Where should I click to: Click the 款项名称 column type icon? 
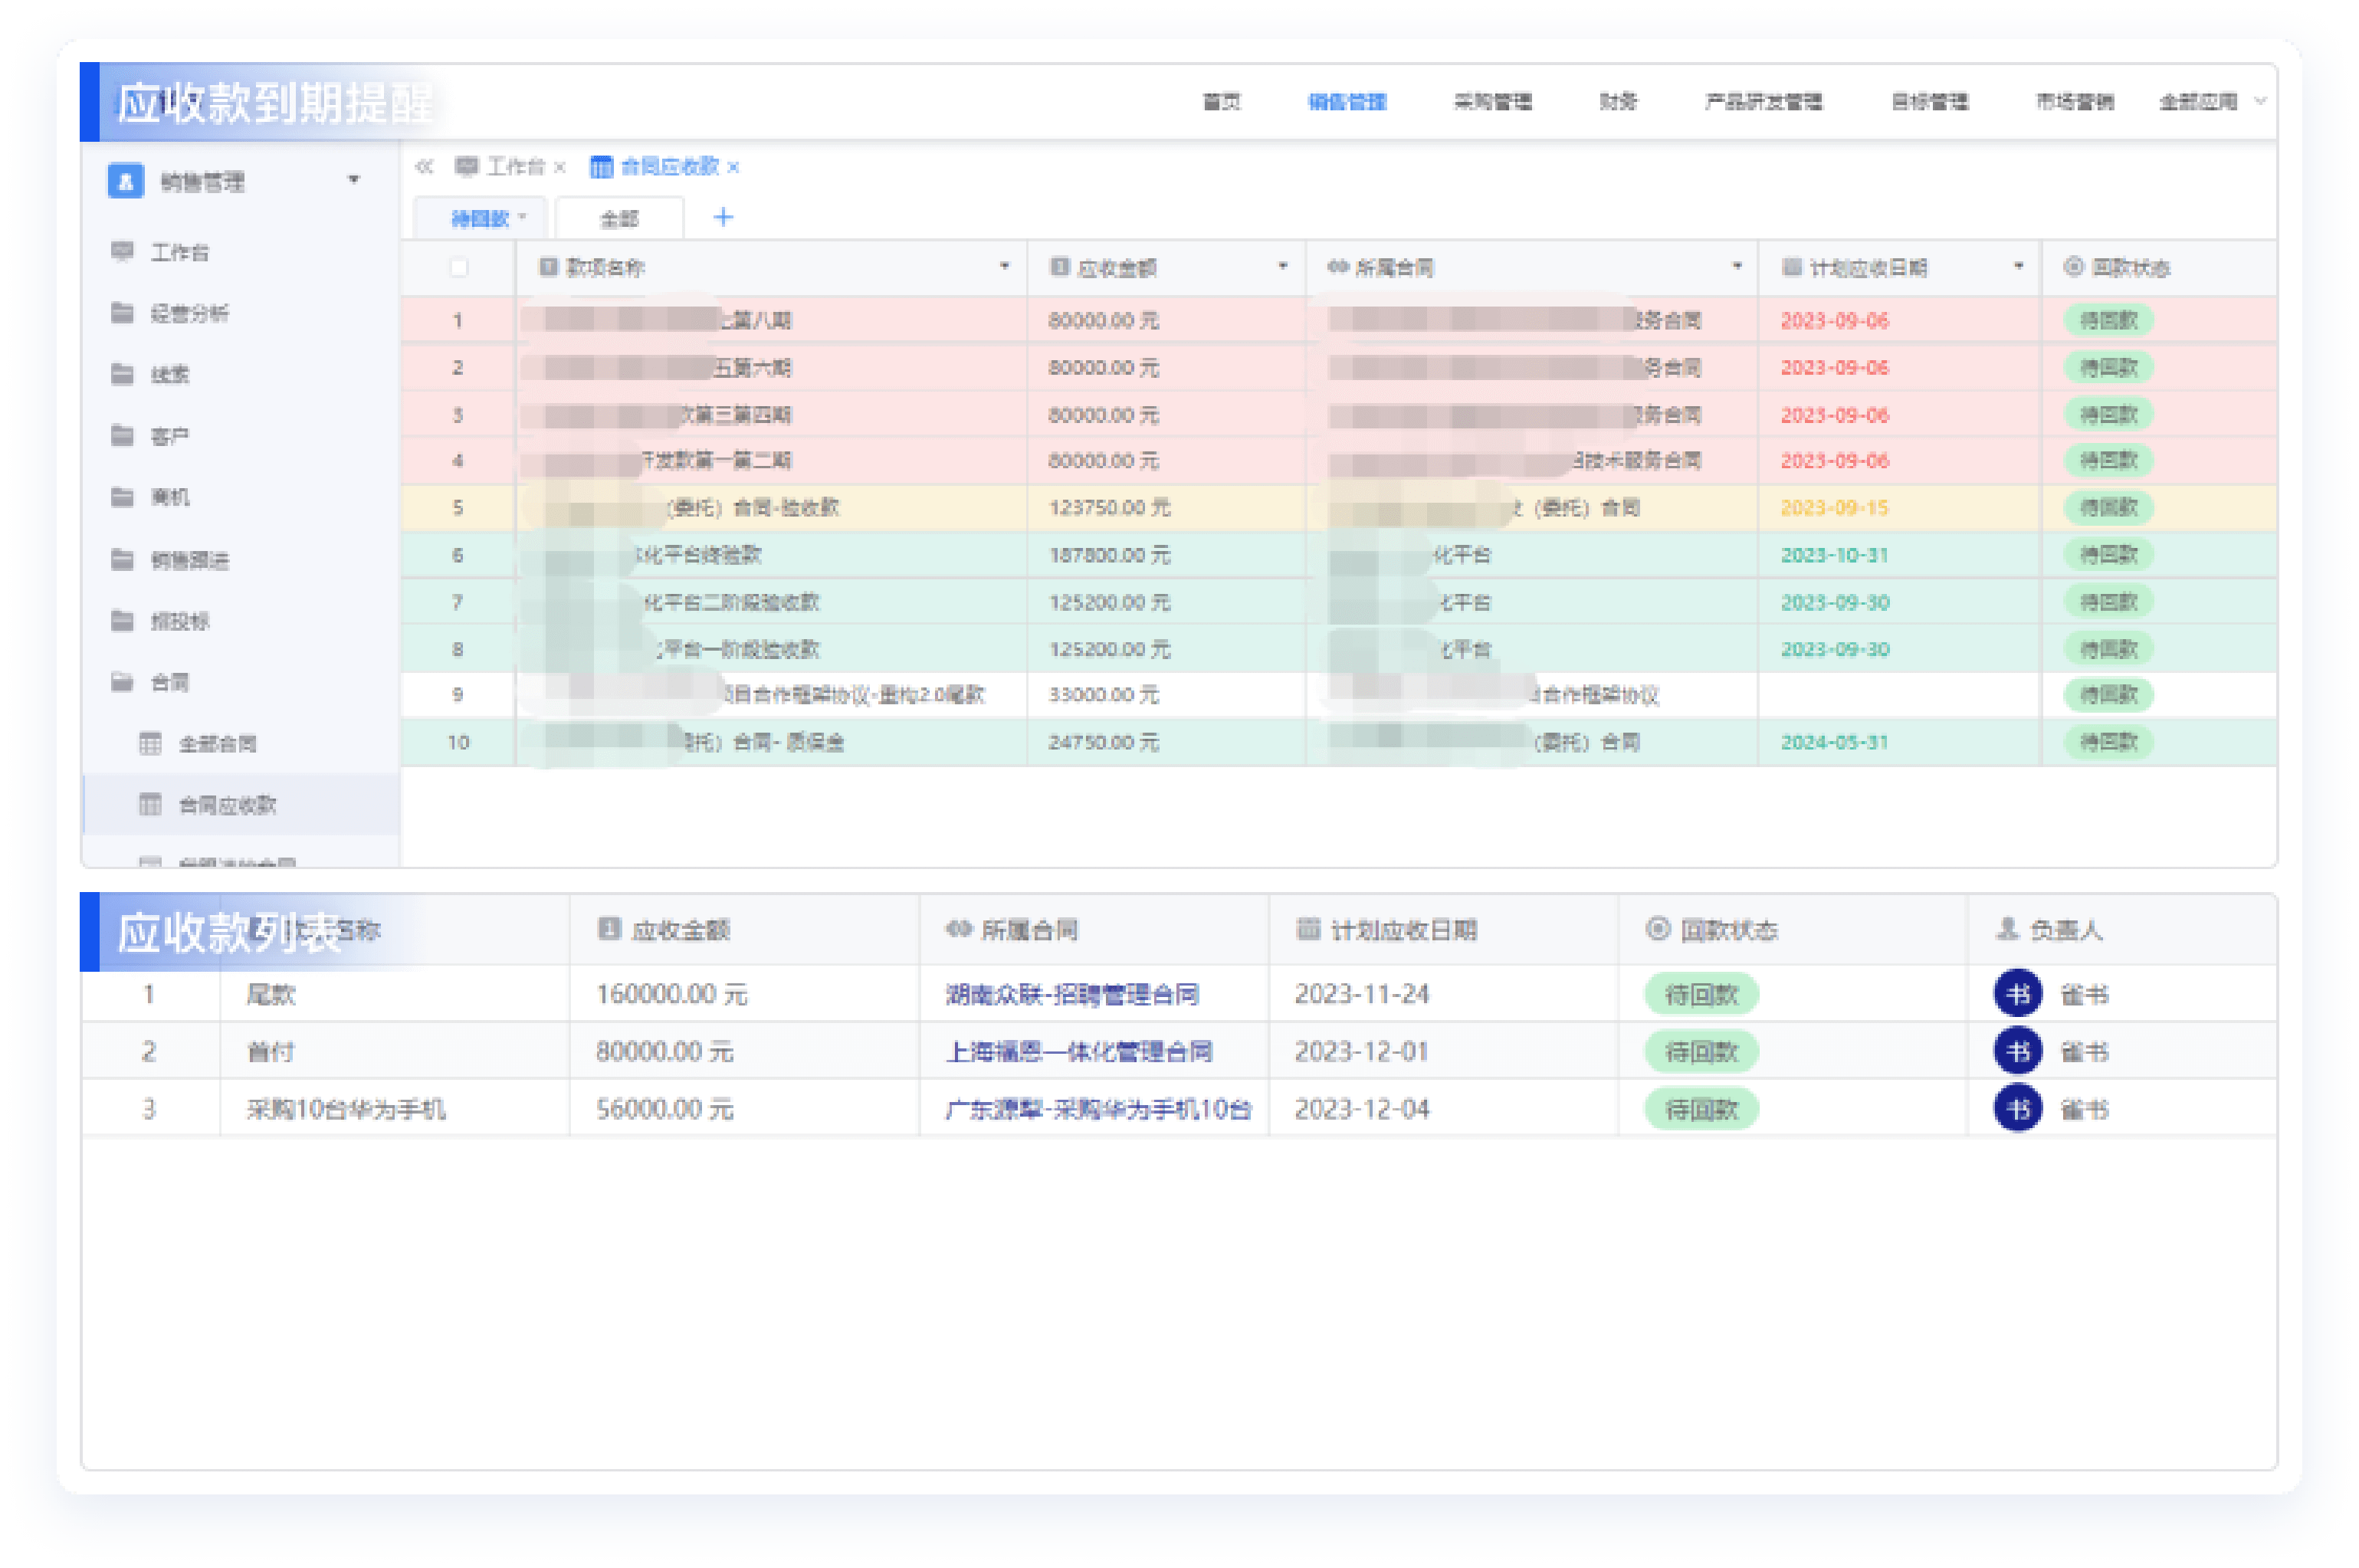pos(548,266)
